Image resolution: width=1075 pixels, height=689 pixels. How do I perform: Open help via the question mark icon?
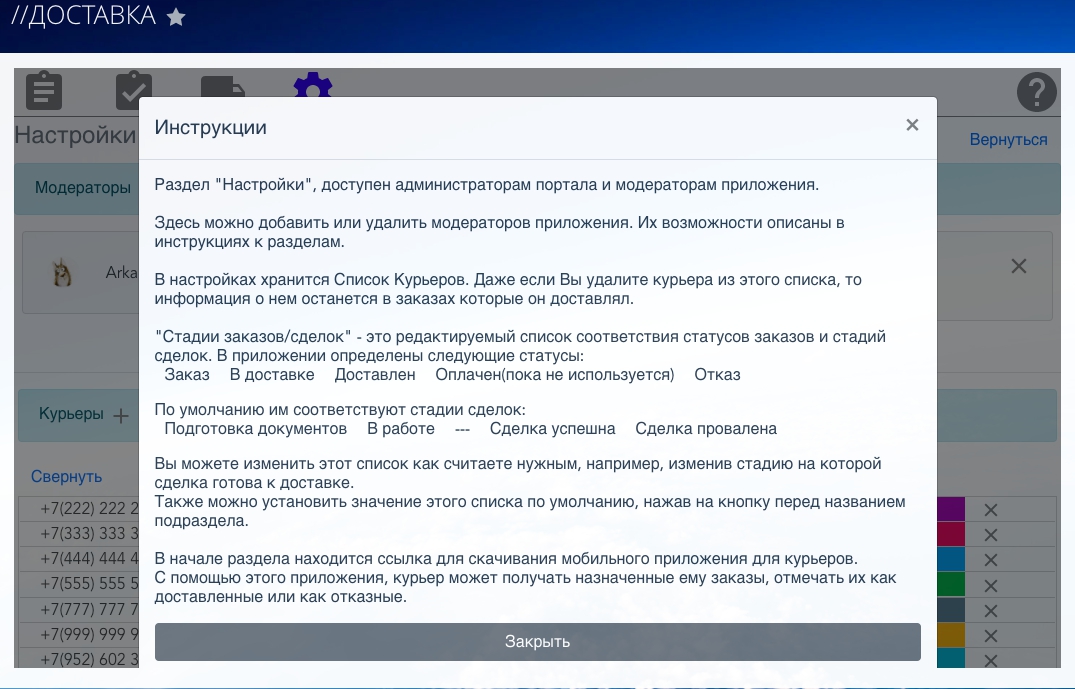tap(1036, 92)
